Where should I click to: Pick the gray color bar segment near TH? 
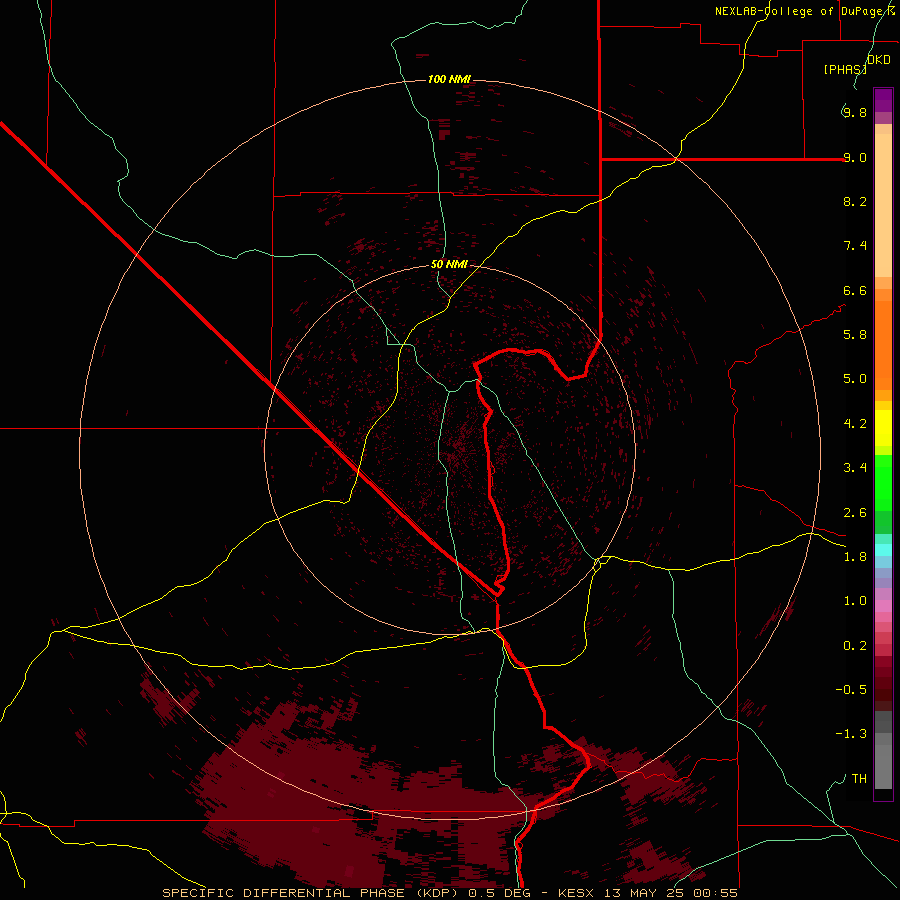point(883,767)
